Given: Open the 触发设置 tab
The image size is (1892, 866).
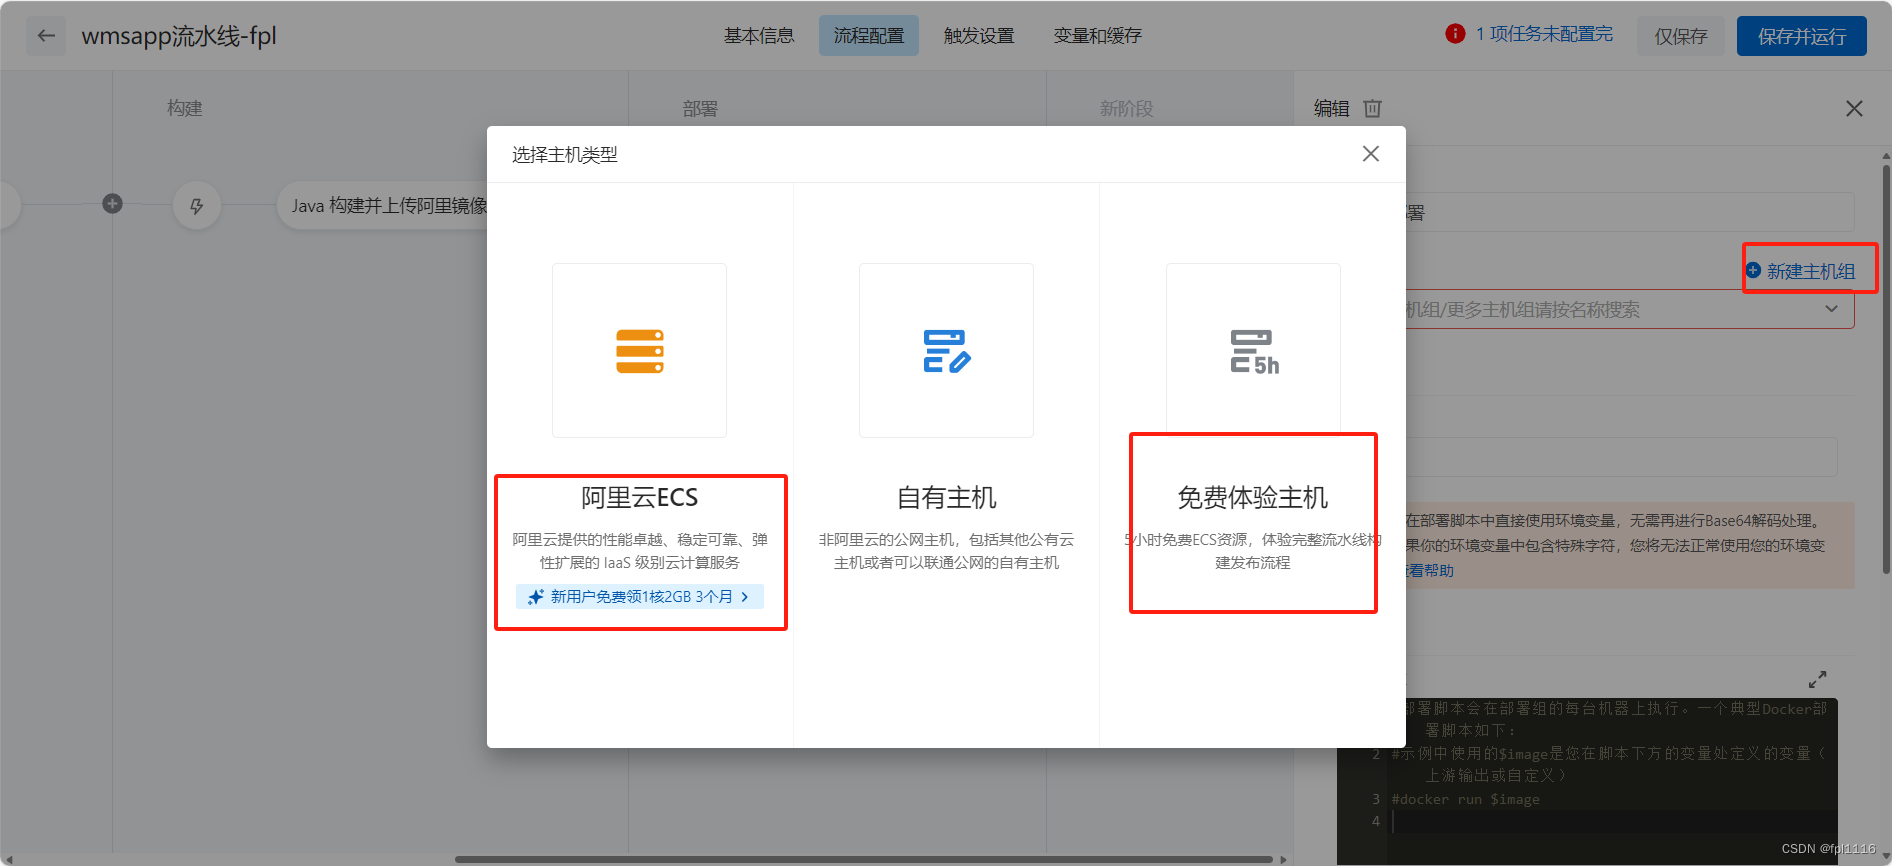Looking at the screenshot, I should [979, 36].
